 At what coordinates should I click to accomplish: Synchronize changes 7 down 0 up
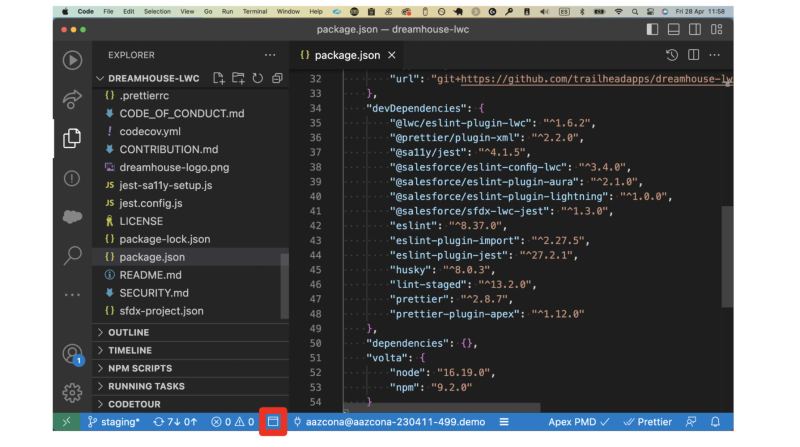tap(175, 422)
